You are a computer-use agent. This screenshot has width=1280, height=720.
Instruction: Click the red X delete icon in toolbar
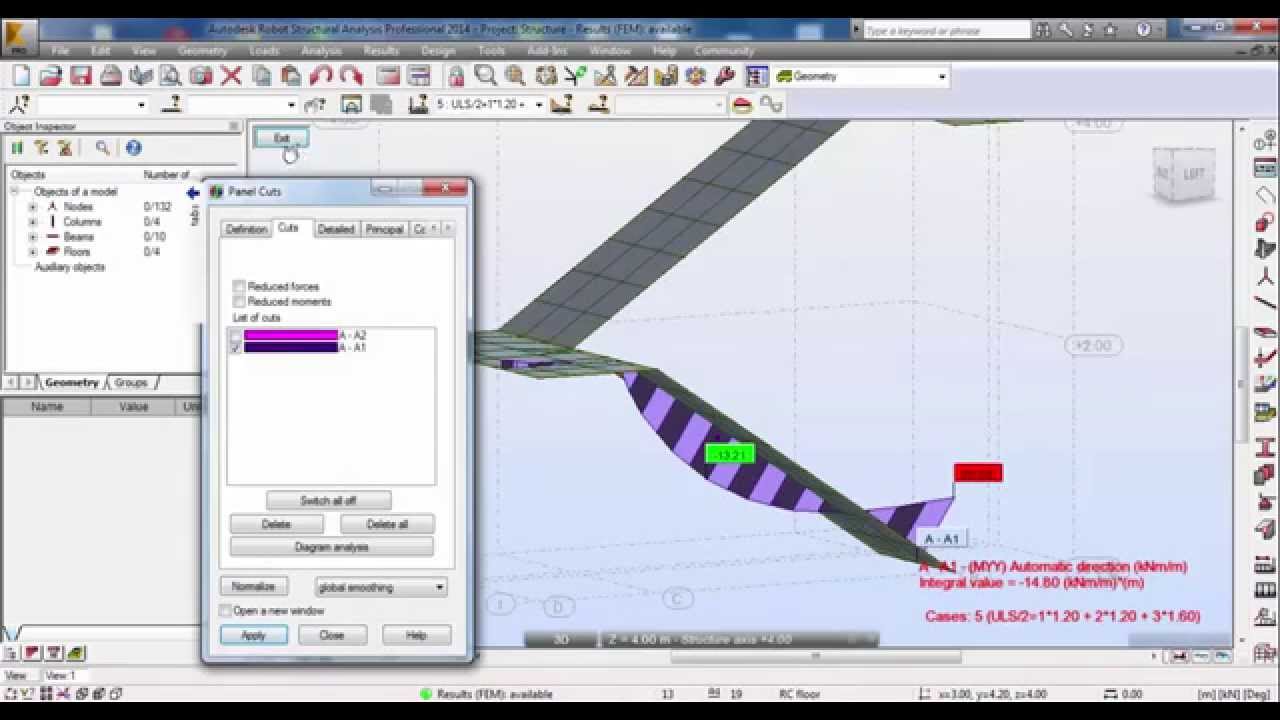[231, 76]
